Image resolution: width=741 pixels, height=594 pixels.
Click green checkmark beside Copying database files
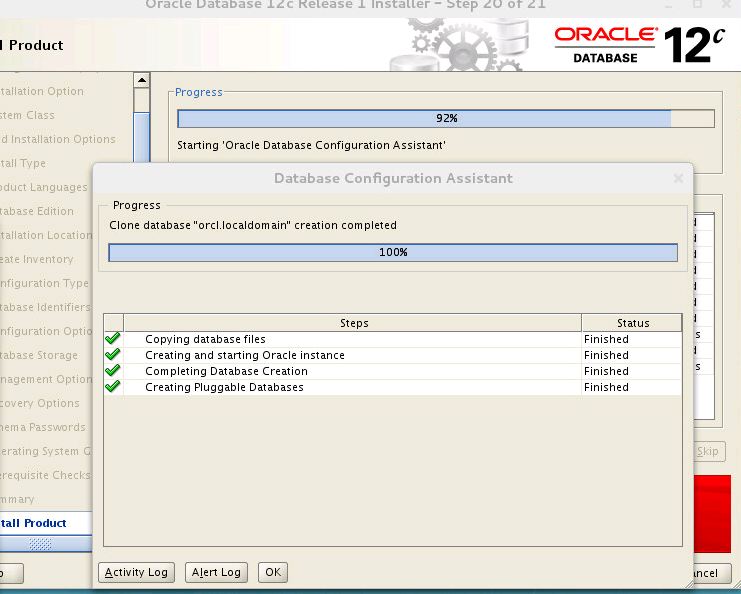112,339
